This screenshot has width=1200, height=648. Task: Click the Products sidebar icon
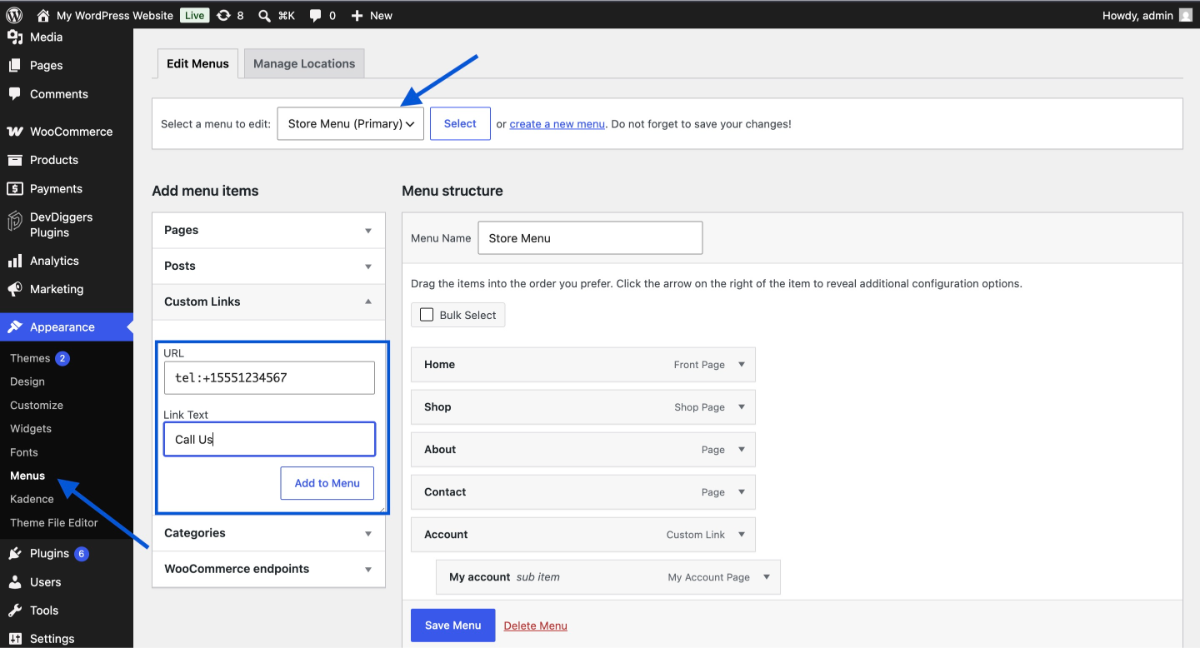(14, 160)
